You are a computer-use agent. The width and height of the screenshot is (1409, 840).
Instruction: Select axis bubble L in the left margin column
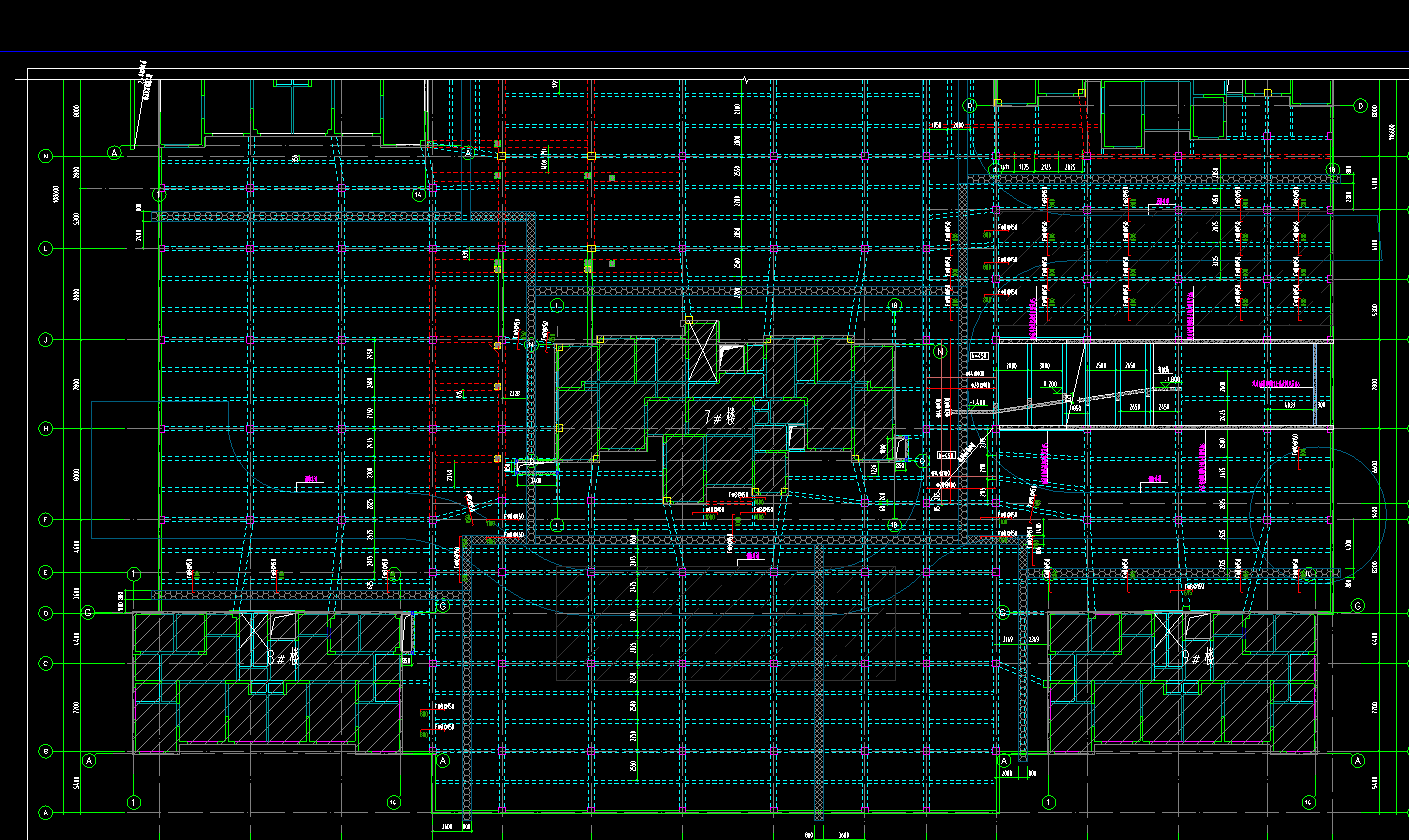point(45,248)
